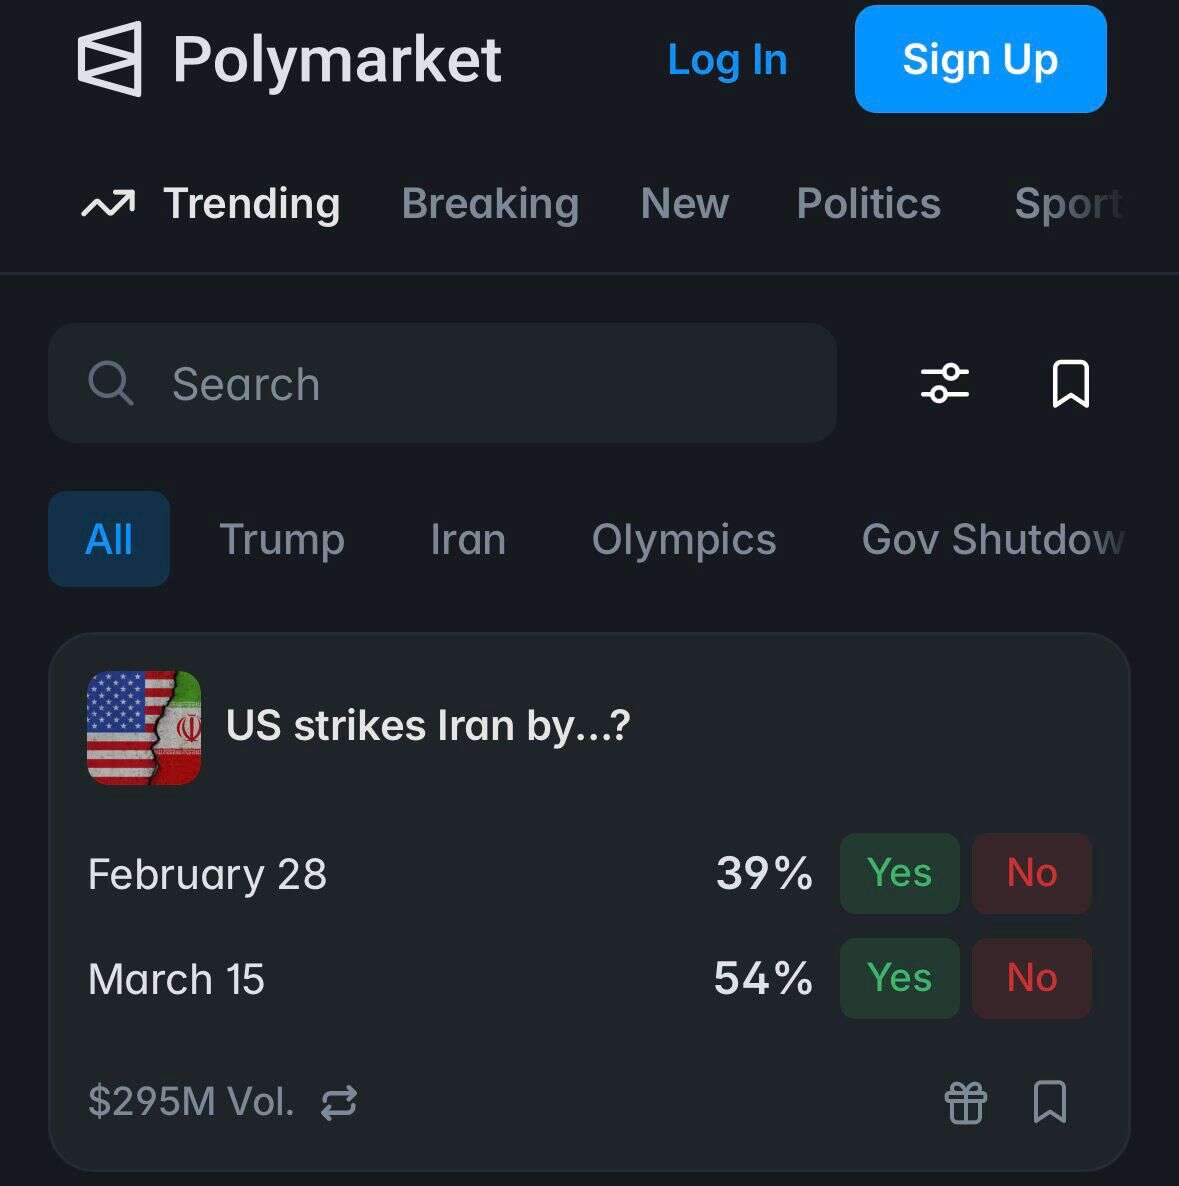Screen dimensions: 1179x1186
Task: Select the Iran filter chip
Action: [x=468, y=539]
